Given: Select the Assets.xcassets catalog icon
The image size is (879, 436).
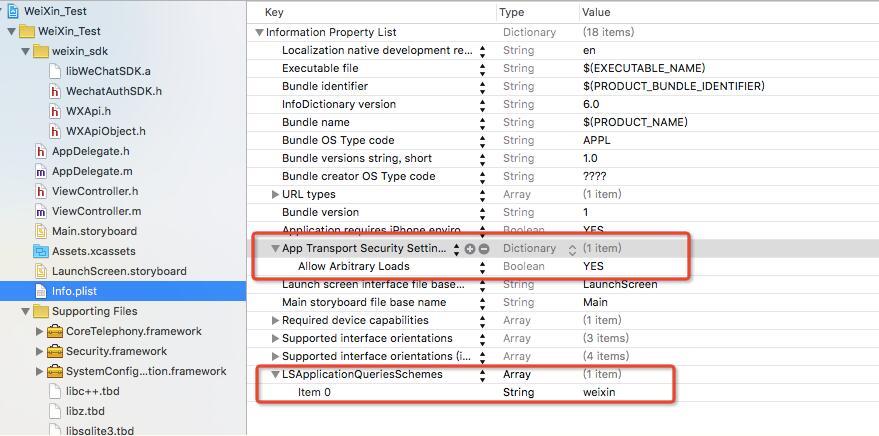Looking at the screenshot, I should point(41,251).
